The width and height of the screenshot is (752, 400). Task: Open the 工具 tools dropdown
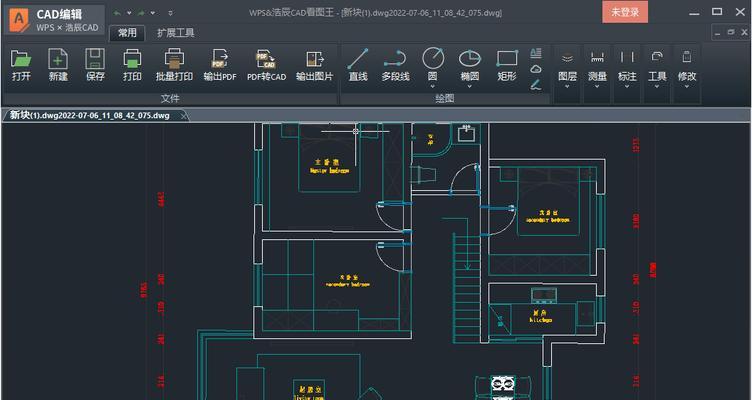[x=657, y=70]
